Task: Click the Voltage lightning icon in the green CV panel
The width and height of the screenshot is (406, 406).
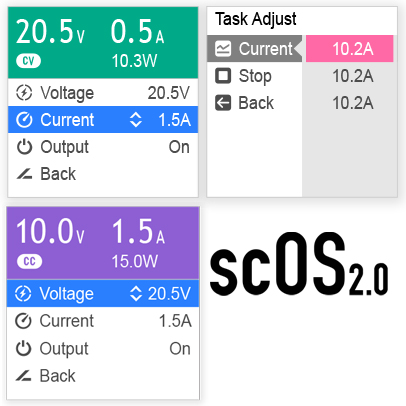Action: point(24,93)
